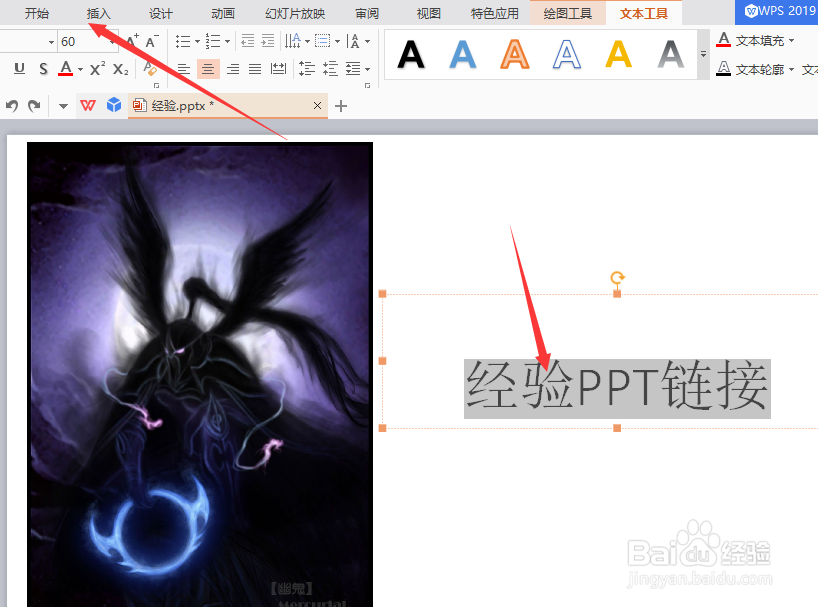Open text box alignment tool
818x607 pixels.
pyautogui.click(x=323, y=41)
